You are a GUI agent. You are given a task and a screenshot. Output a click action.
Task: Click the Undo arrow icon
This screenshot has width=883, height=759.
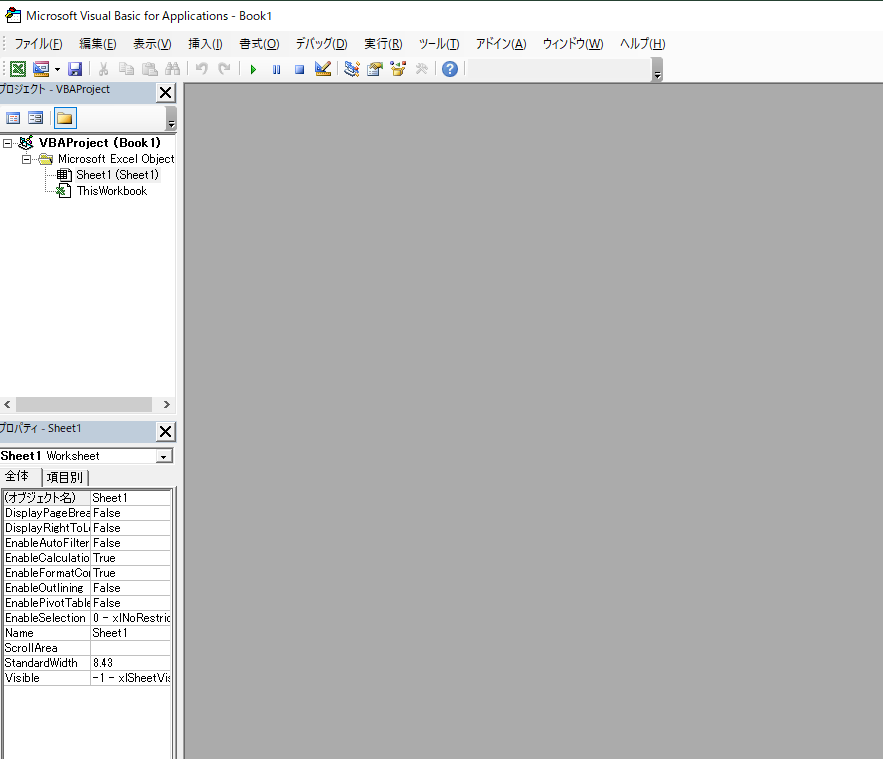point(202,69)
